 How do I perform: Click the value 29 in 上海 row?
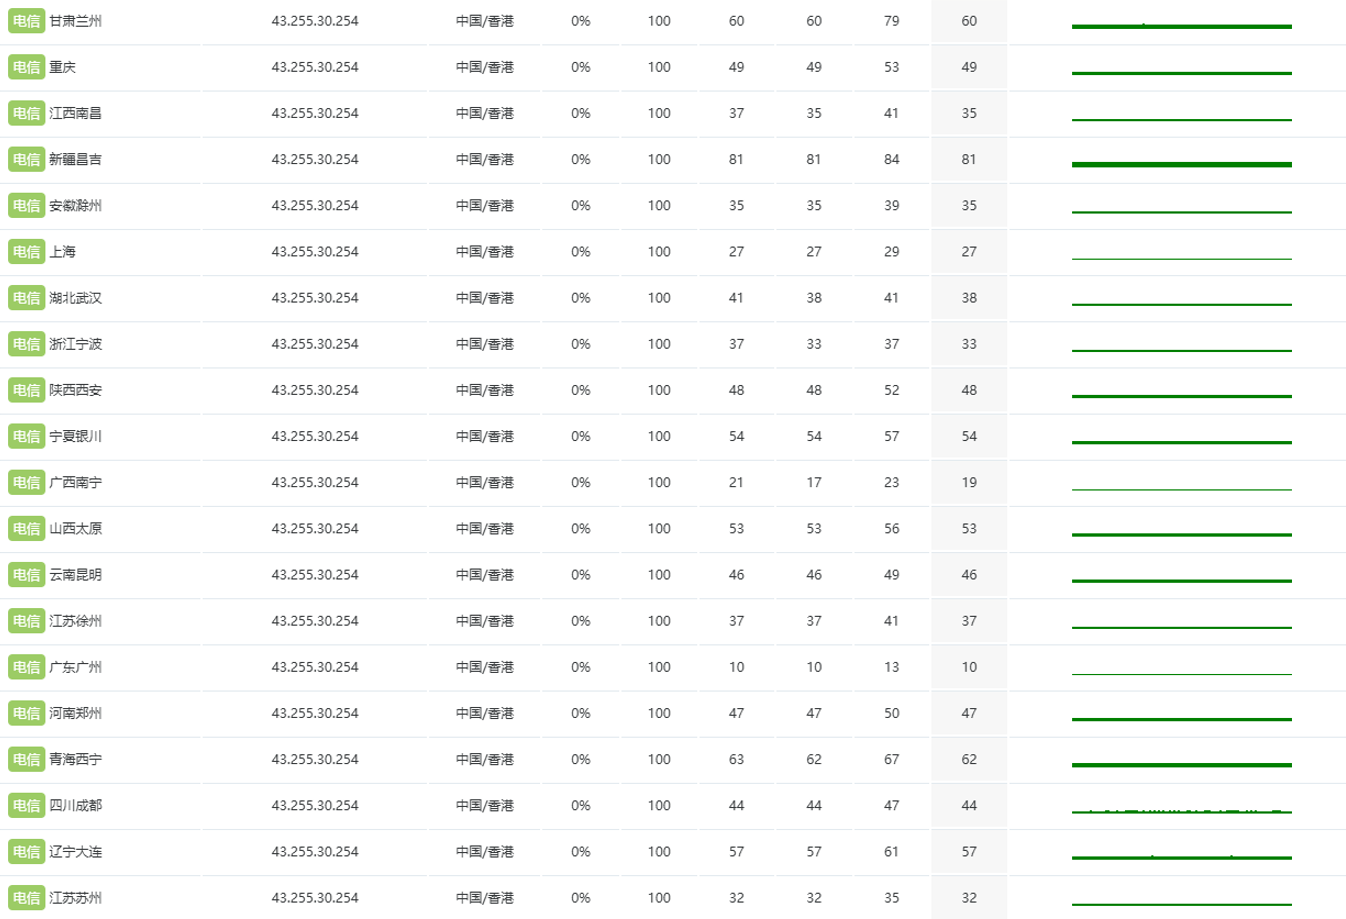892,252
